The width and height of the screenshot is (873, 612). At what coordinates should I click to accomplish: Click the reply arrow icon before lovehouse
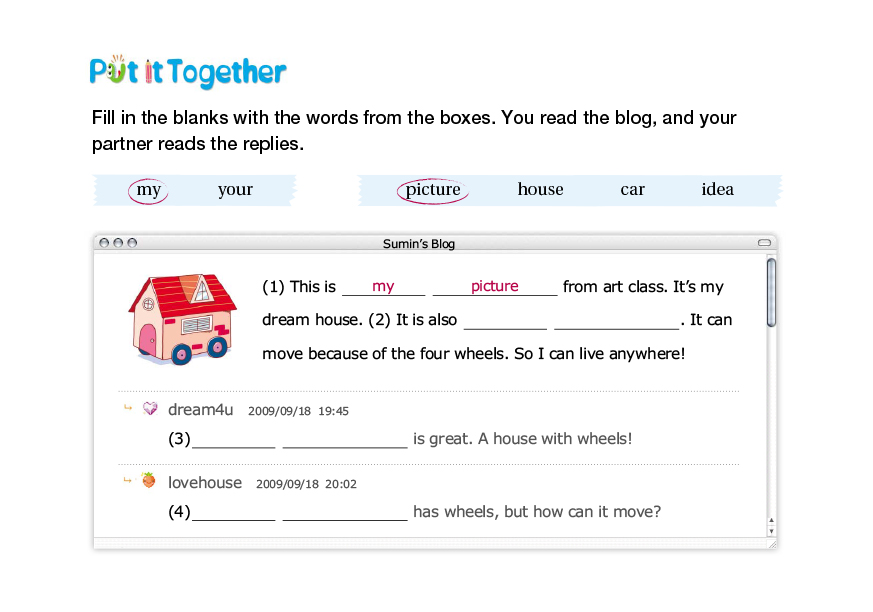tap(127, 481)
